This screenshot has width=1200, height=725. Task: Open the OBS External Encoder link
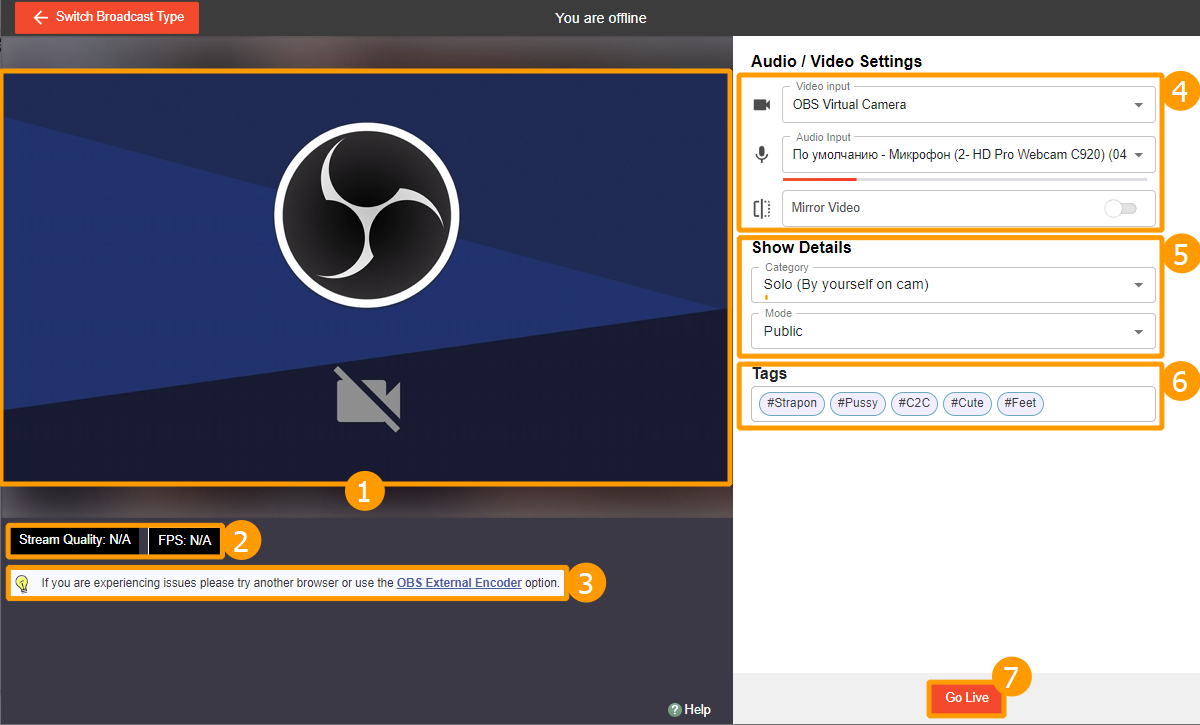(x=459, y=583)
